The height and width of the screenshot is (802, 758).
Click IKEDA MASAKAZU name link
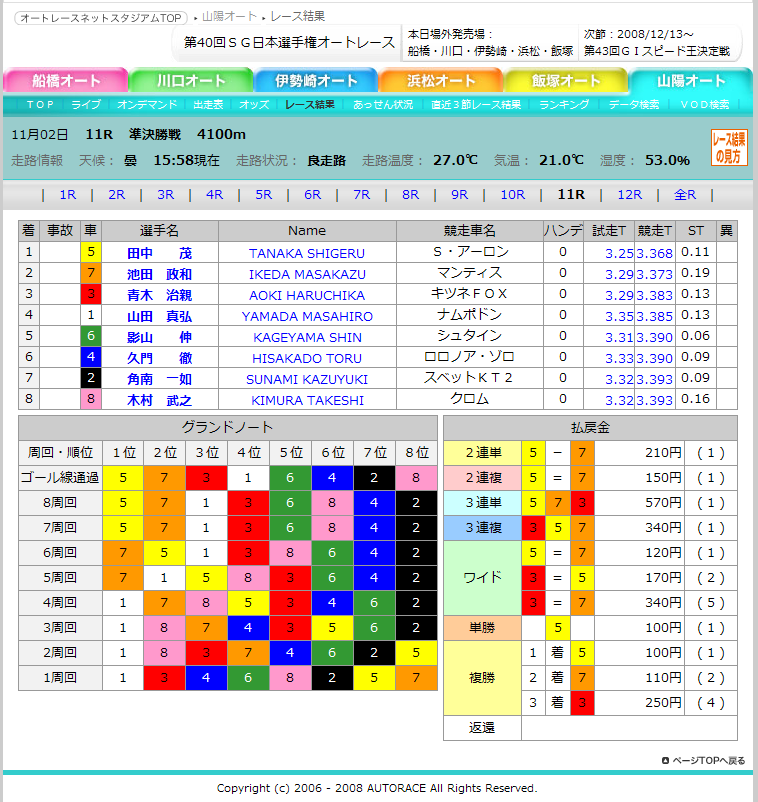pos(307,274)
